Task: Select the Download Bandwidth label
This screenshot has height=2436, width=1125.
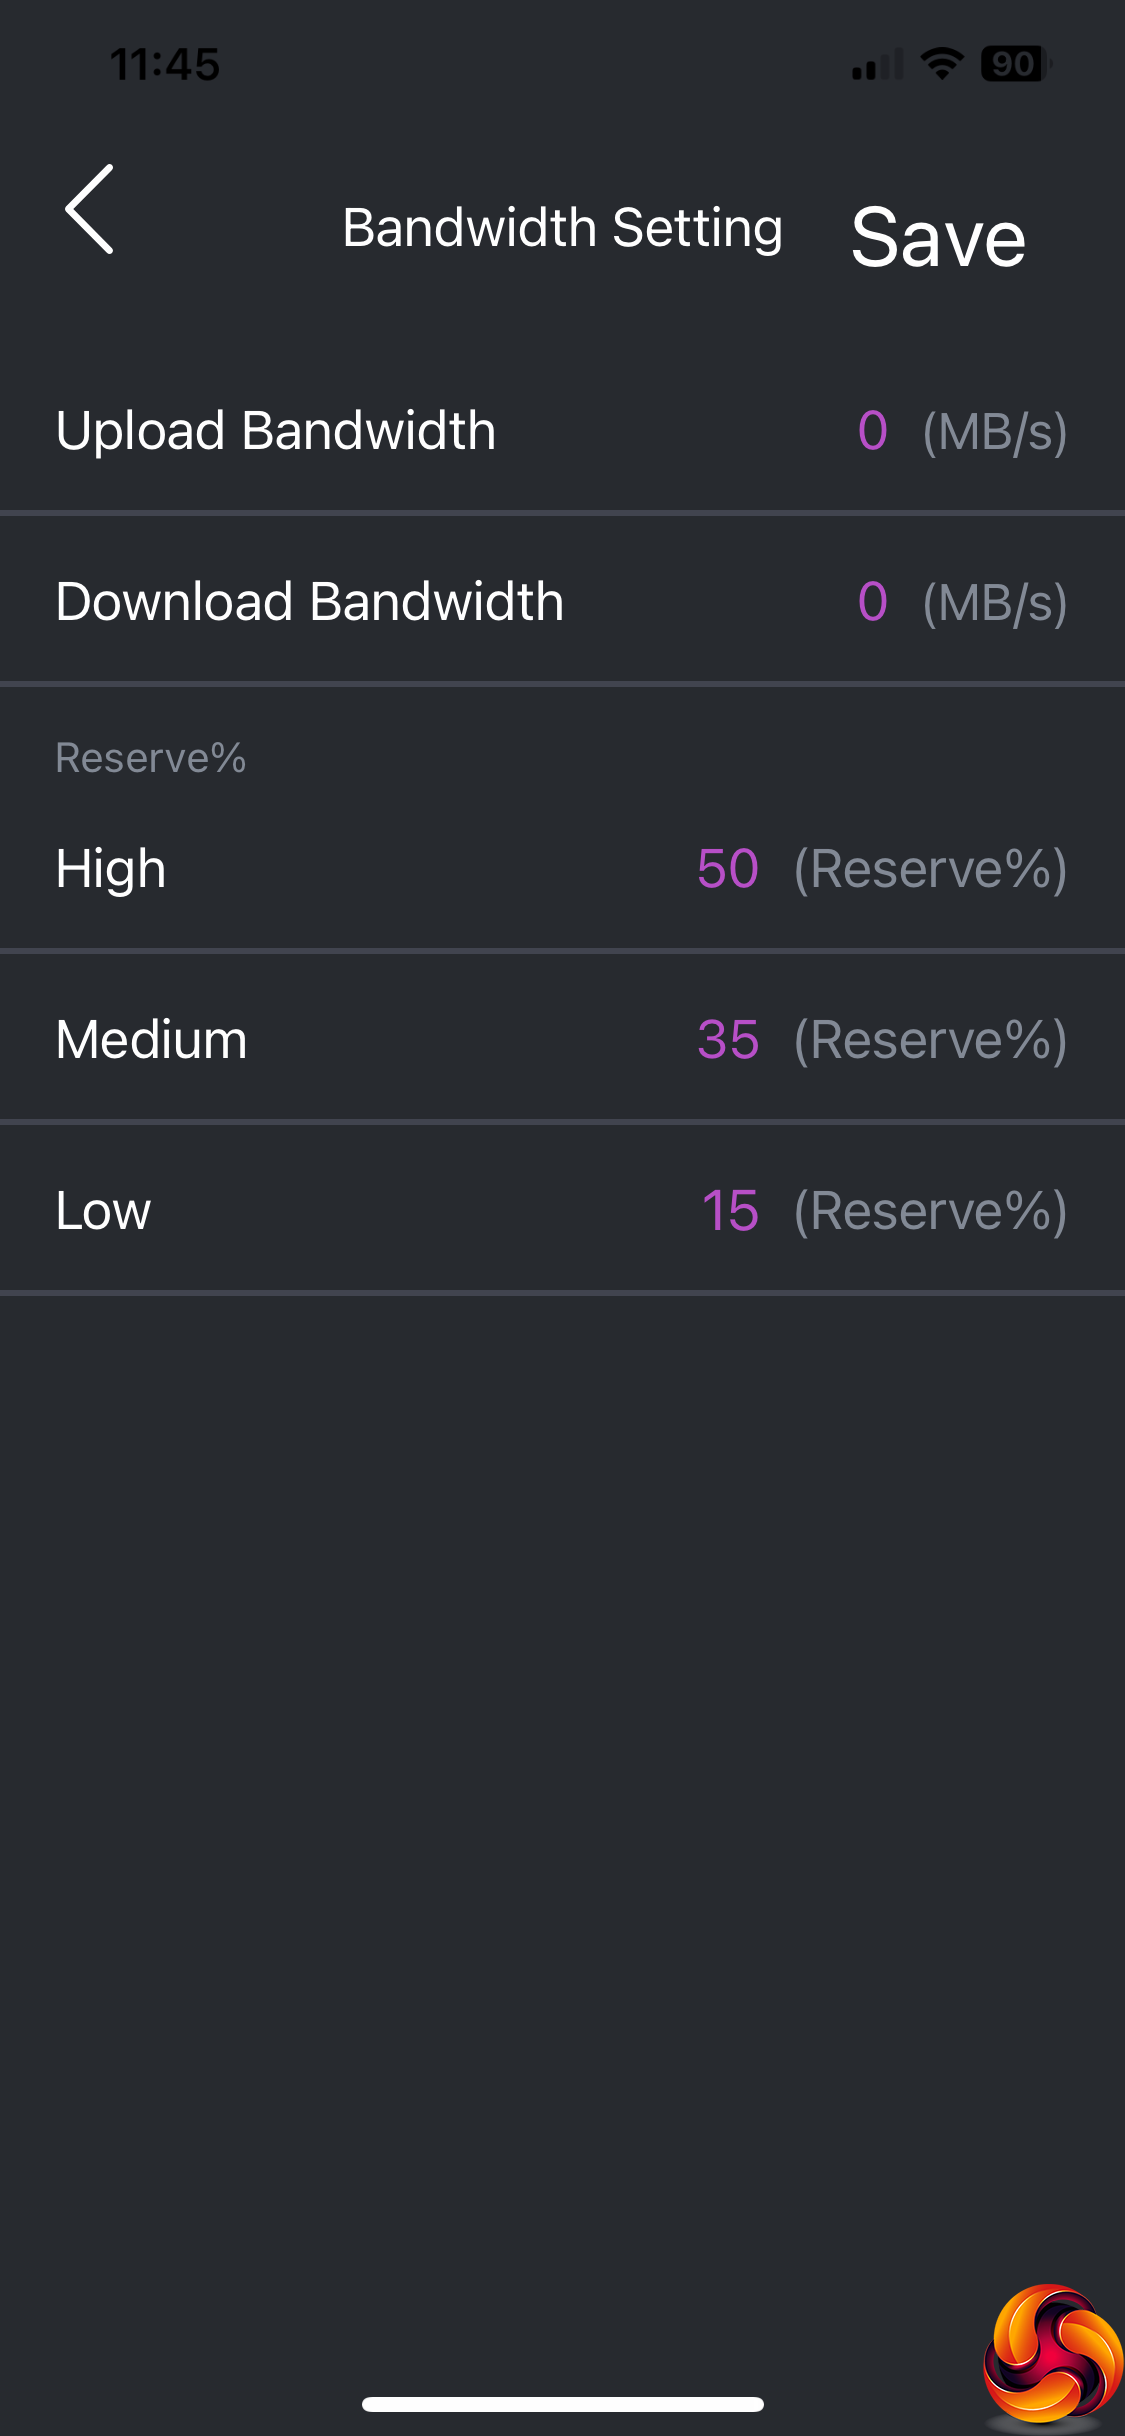Action: [x=310, y=602]
